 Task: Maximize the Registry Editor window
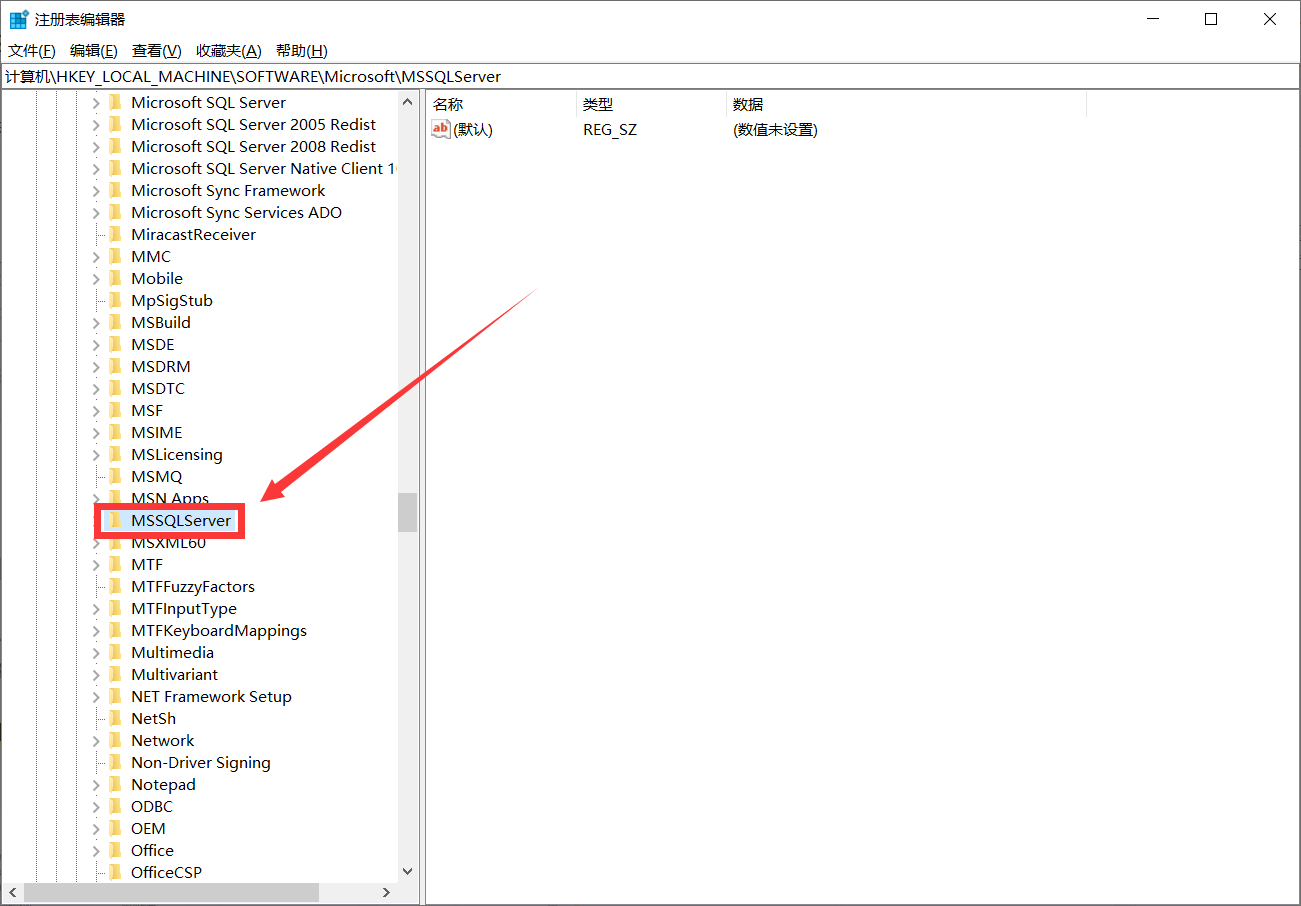[1211, 19]
